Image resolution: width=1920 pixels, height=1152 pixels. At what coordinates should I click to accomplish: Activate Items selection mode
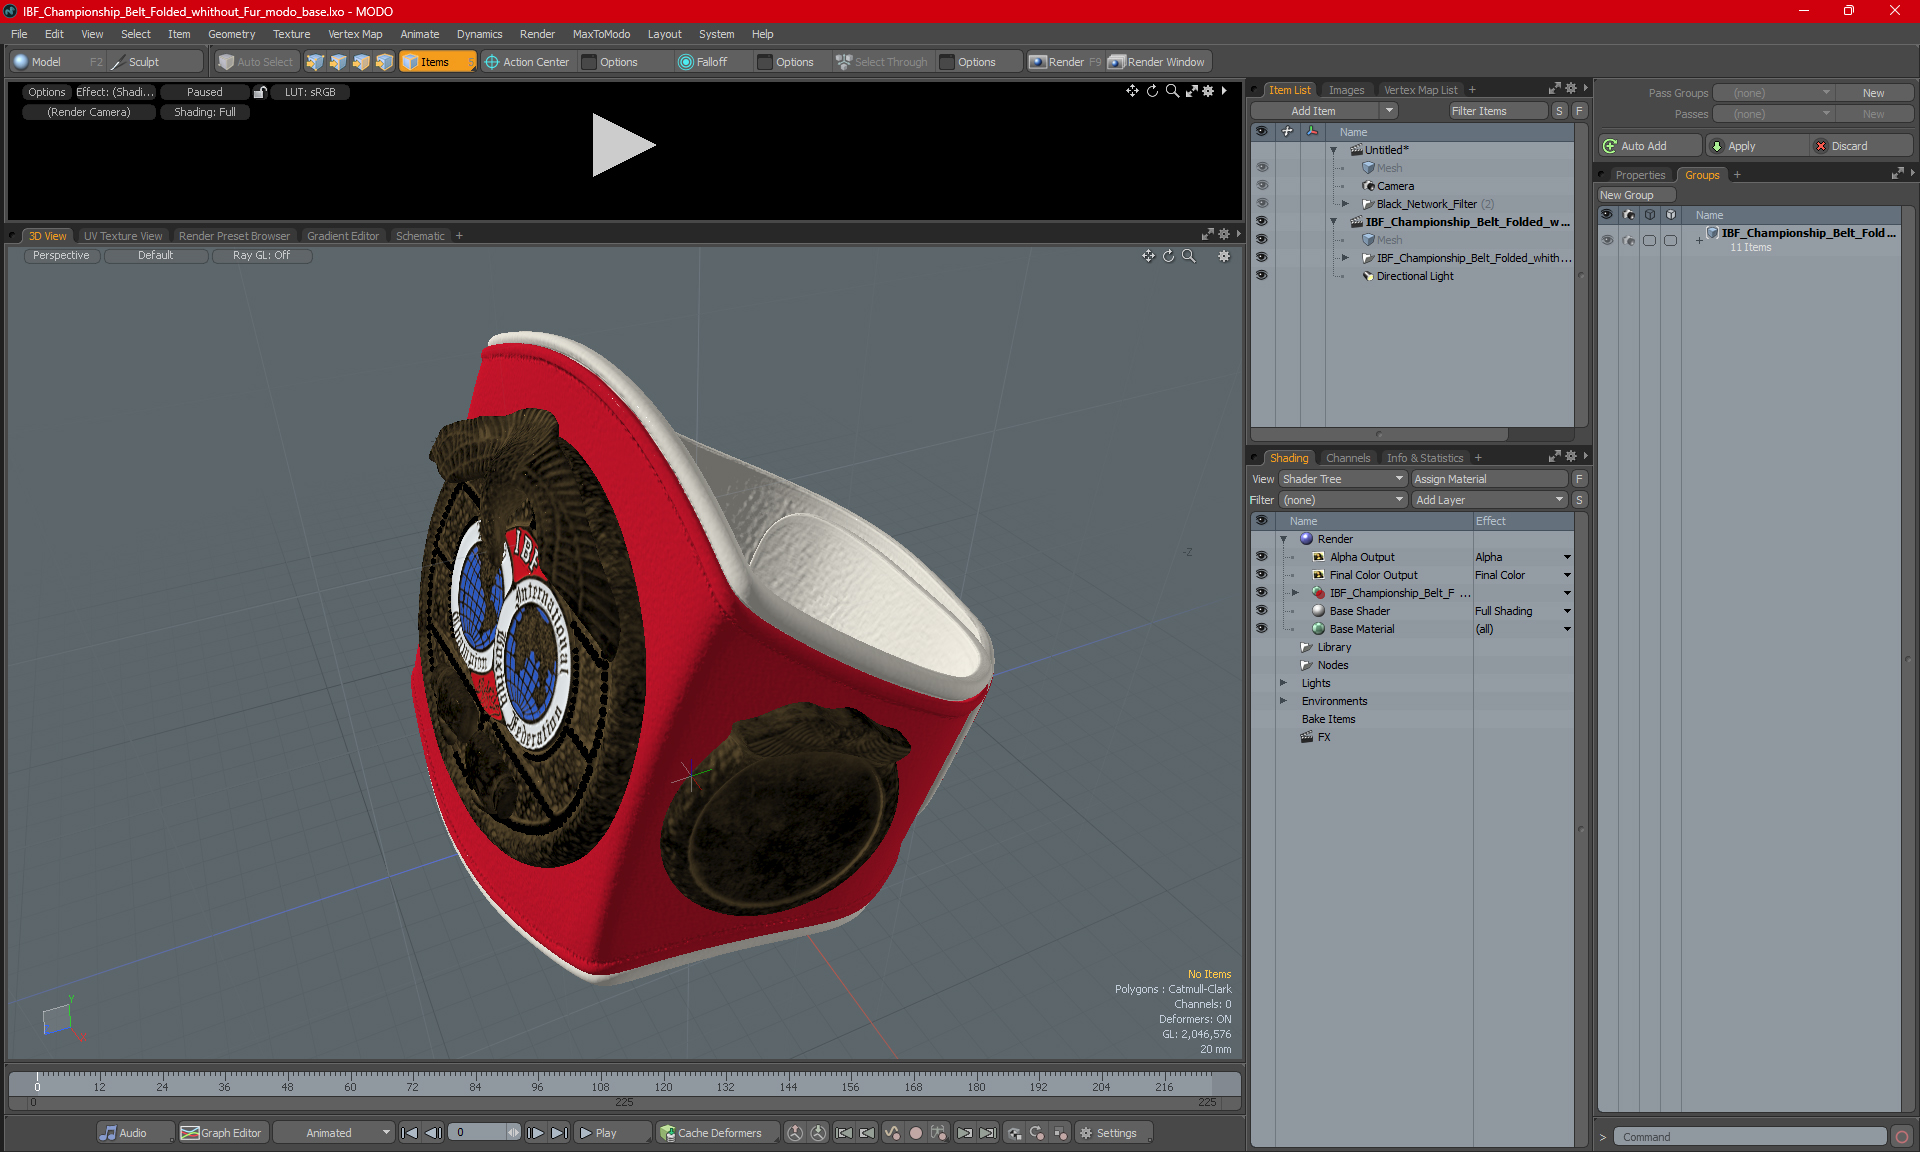tap(437, 62)
